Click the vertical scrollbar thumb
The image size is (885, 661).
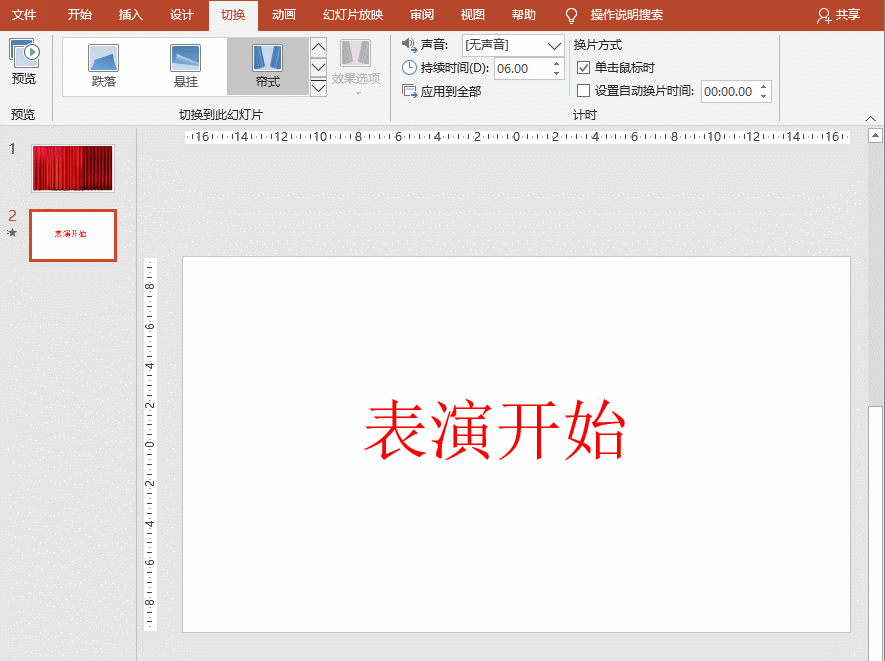tap(875, 531)
